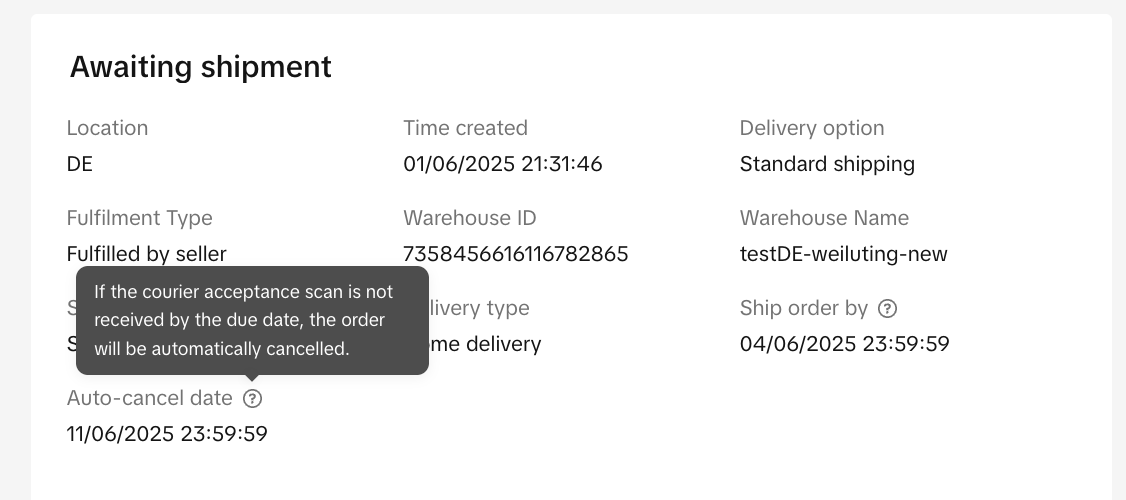This screenshot has height=500, width=1126.
Task: Click the Warehouse ID label
Action: click(x=470, y=218)
